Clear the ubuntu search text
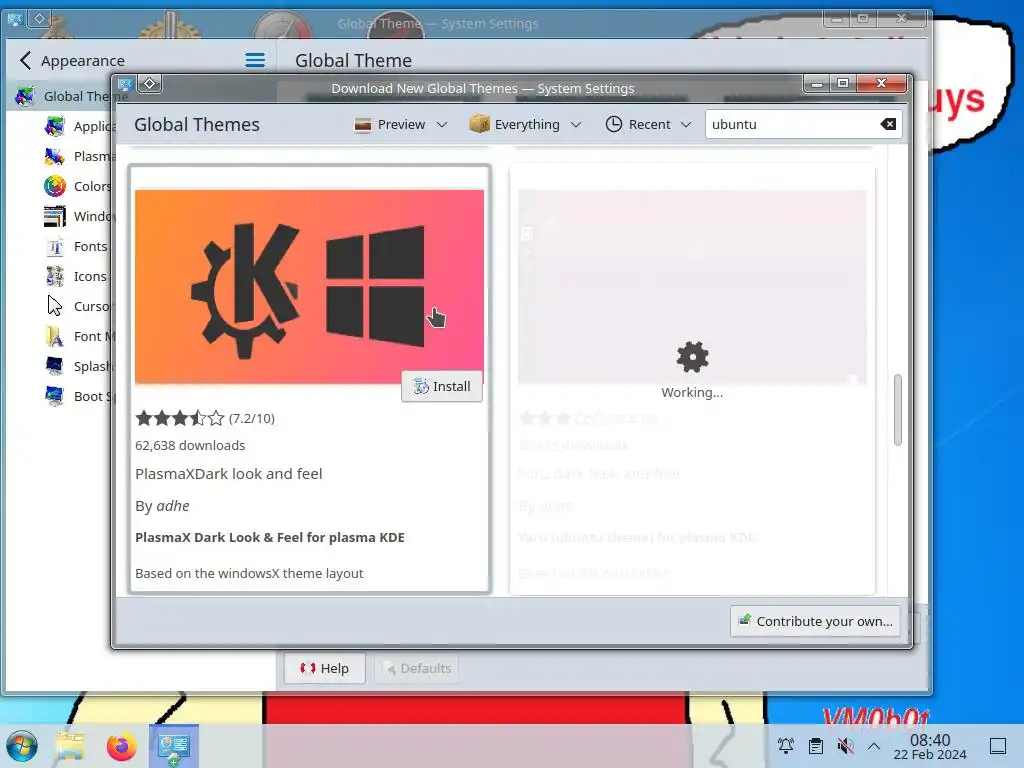1024x768 pixels. click(888, 124)
